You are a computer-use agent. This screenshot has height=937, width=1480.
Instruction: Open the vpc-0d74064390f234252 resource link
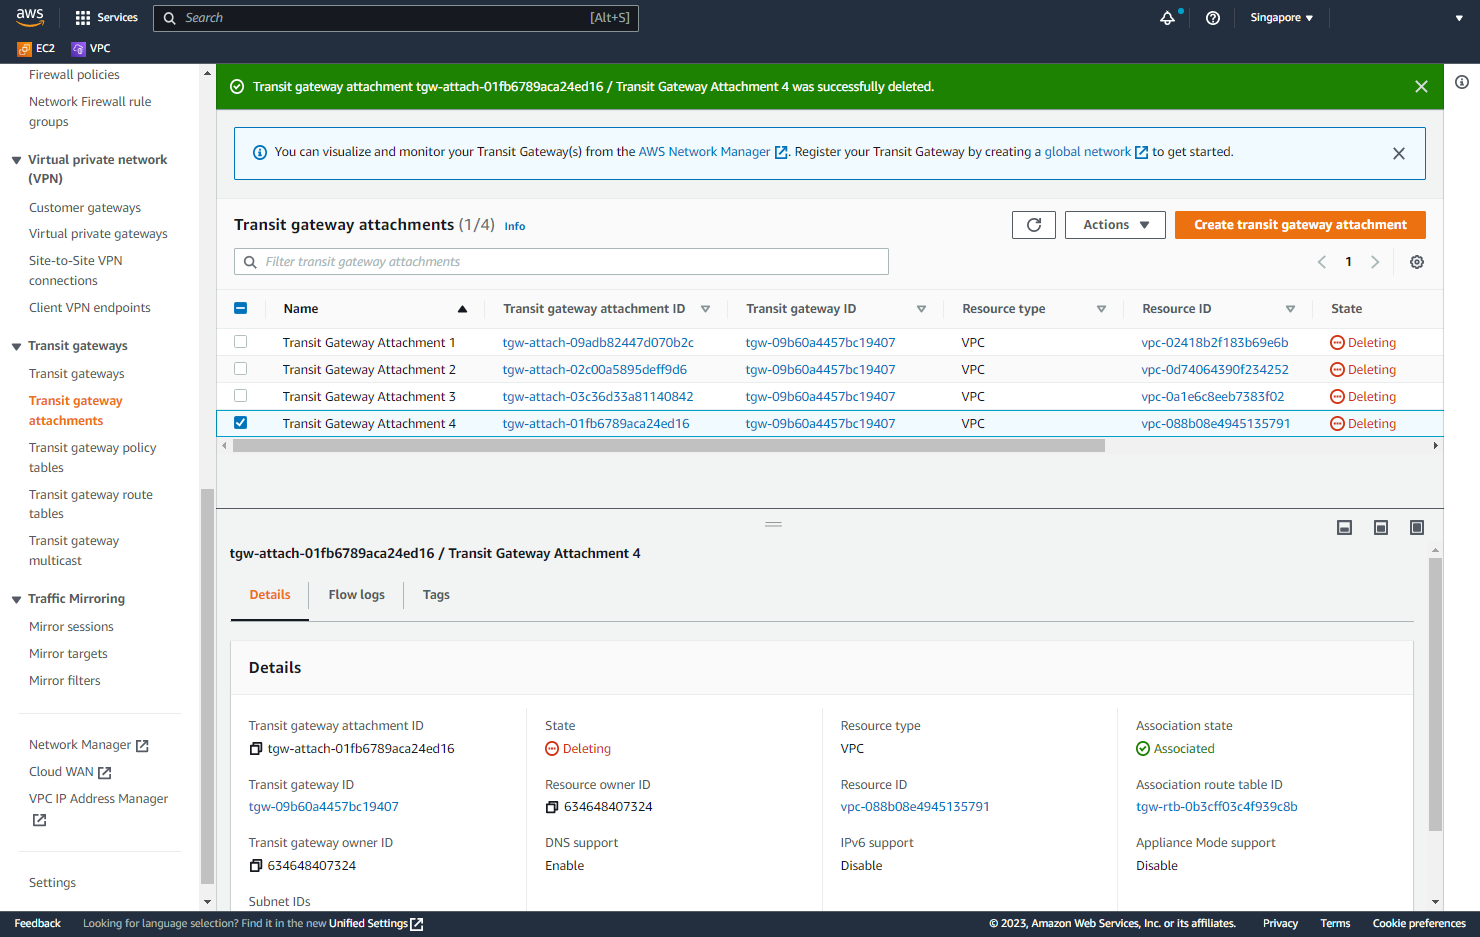(1215, 370)
